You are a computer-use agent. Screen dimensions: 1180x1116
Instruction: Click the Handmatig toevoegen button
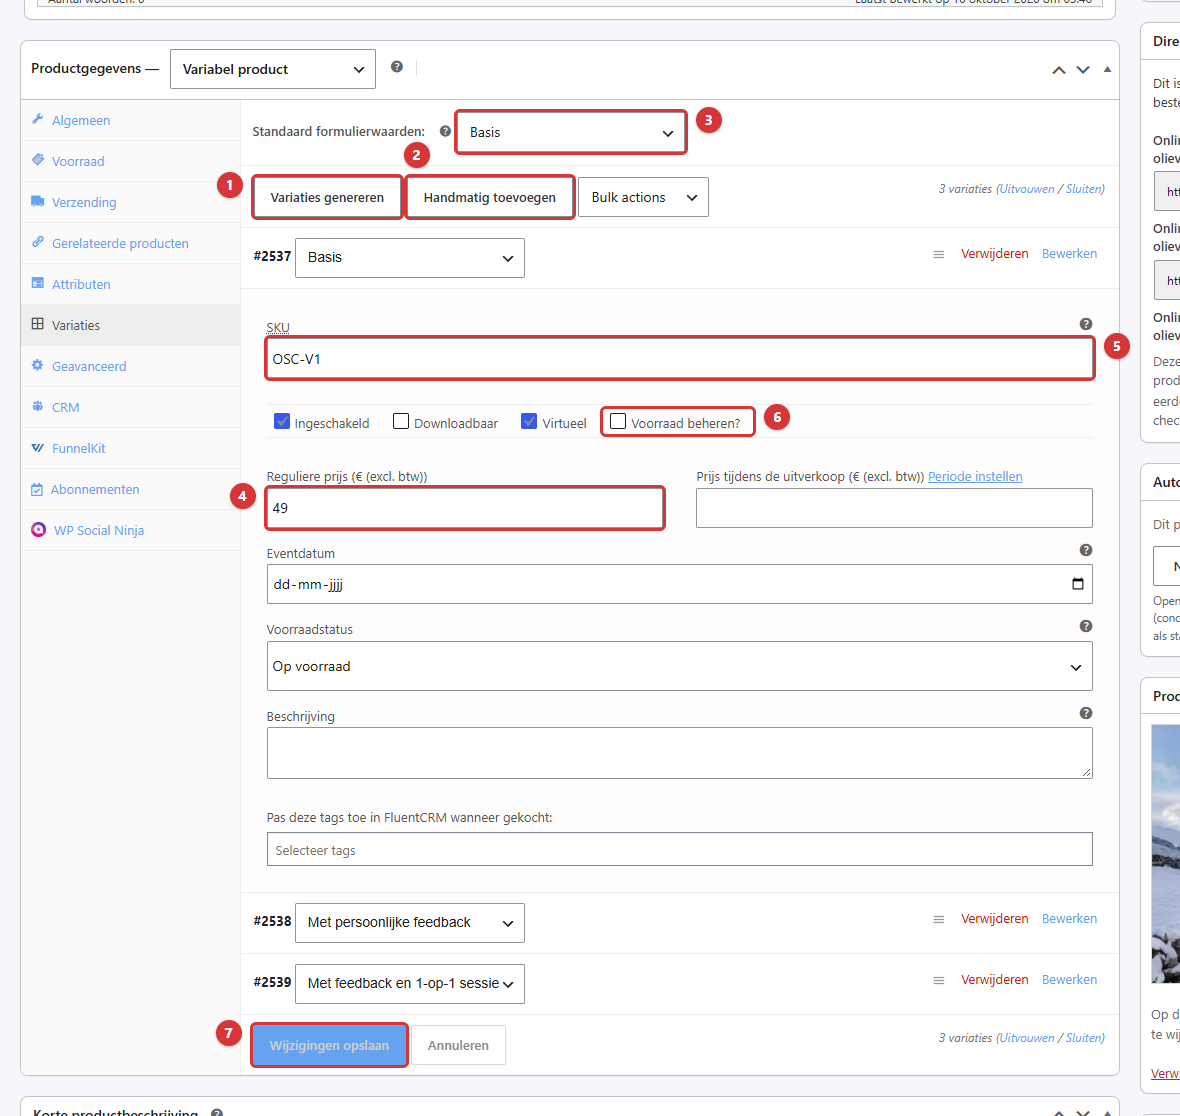[x=490, y=197]
